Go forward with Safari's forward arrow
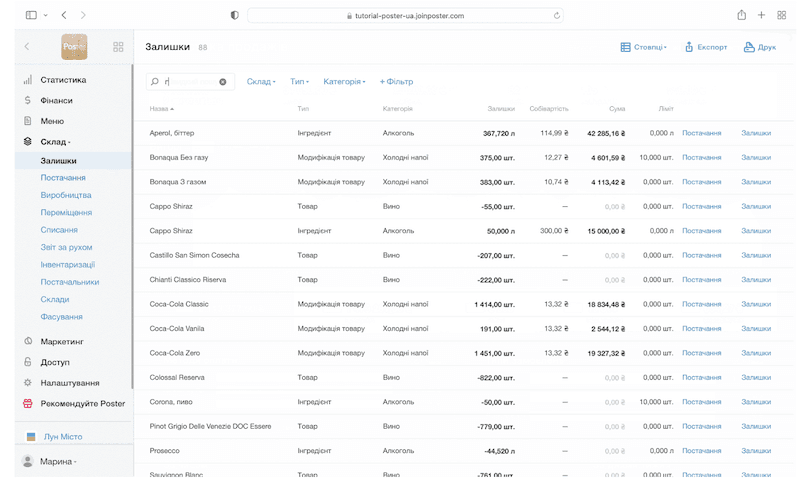The width and height of the screenshot is (800, 502). 83,15
